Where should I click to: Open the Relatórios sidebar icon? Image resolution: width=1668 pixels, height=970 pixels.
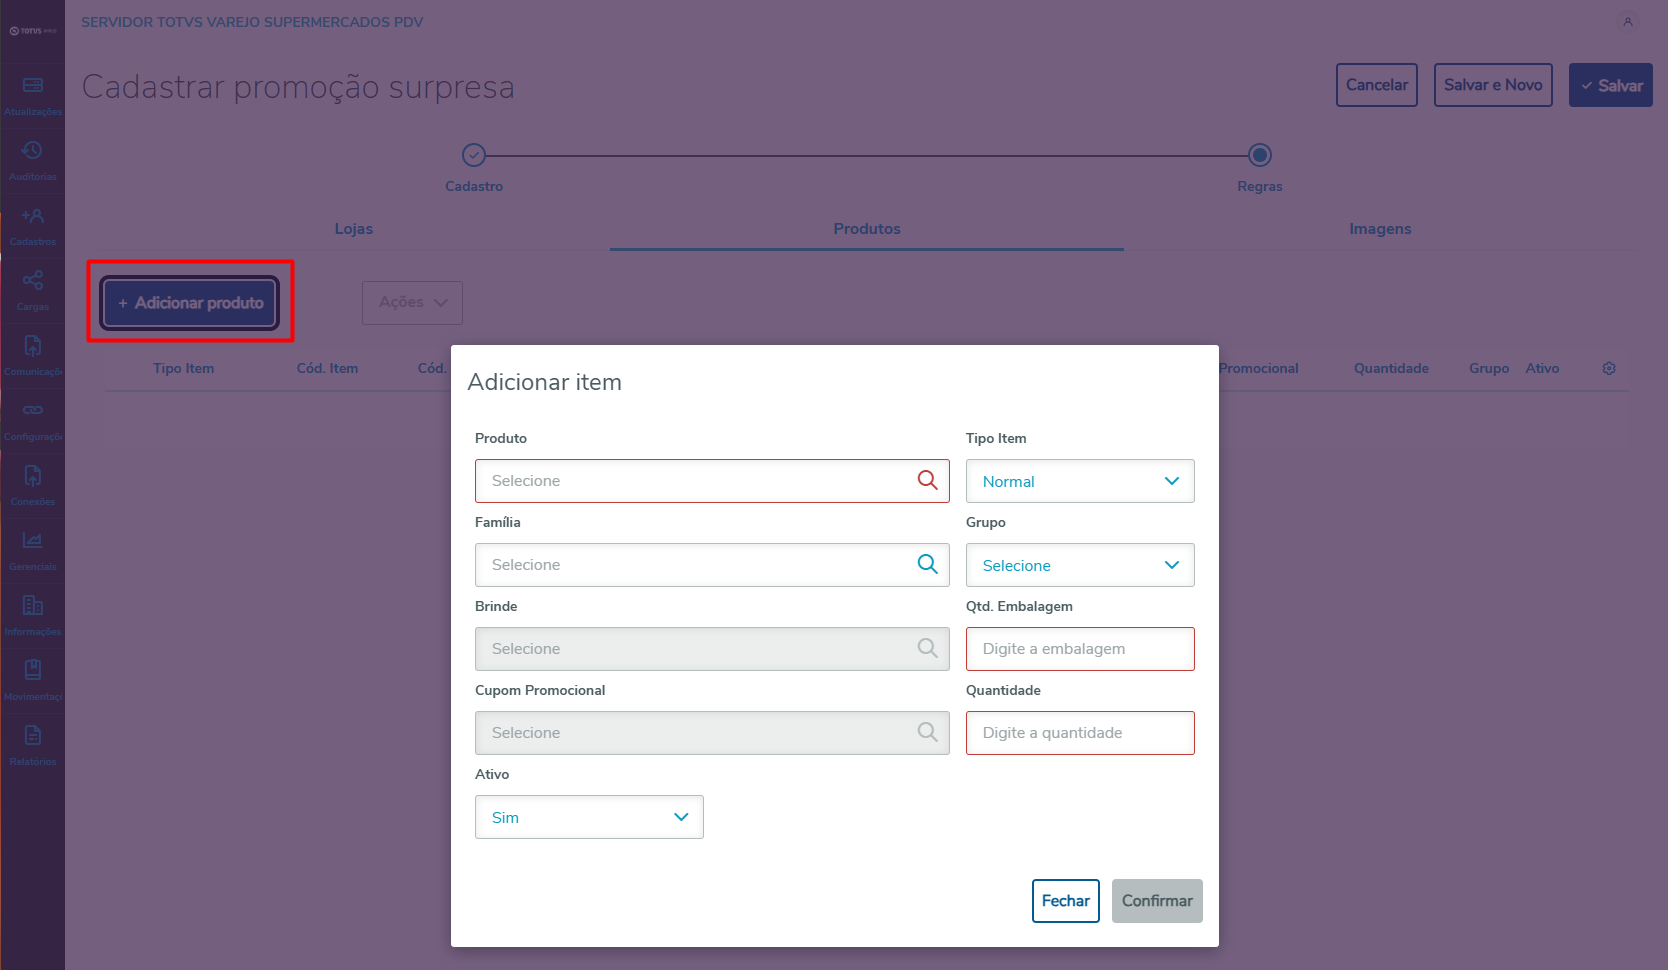(33, 737)
